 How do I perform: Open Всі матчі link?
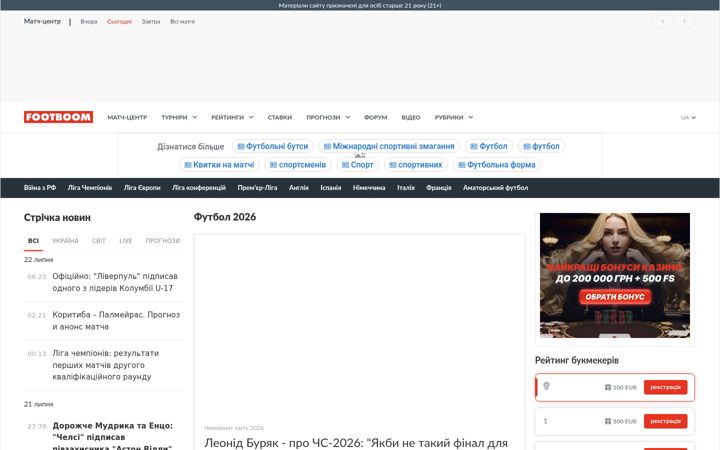click(182, 22)
